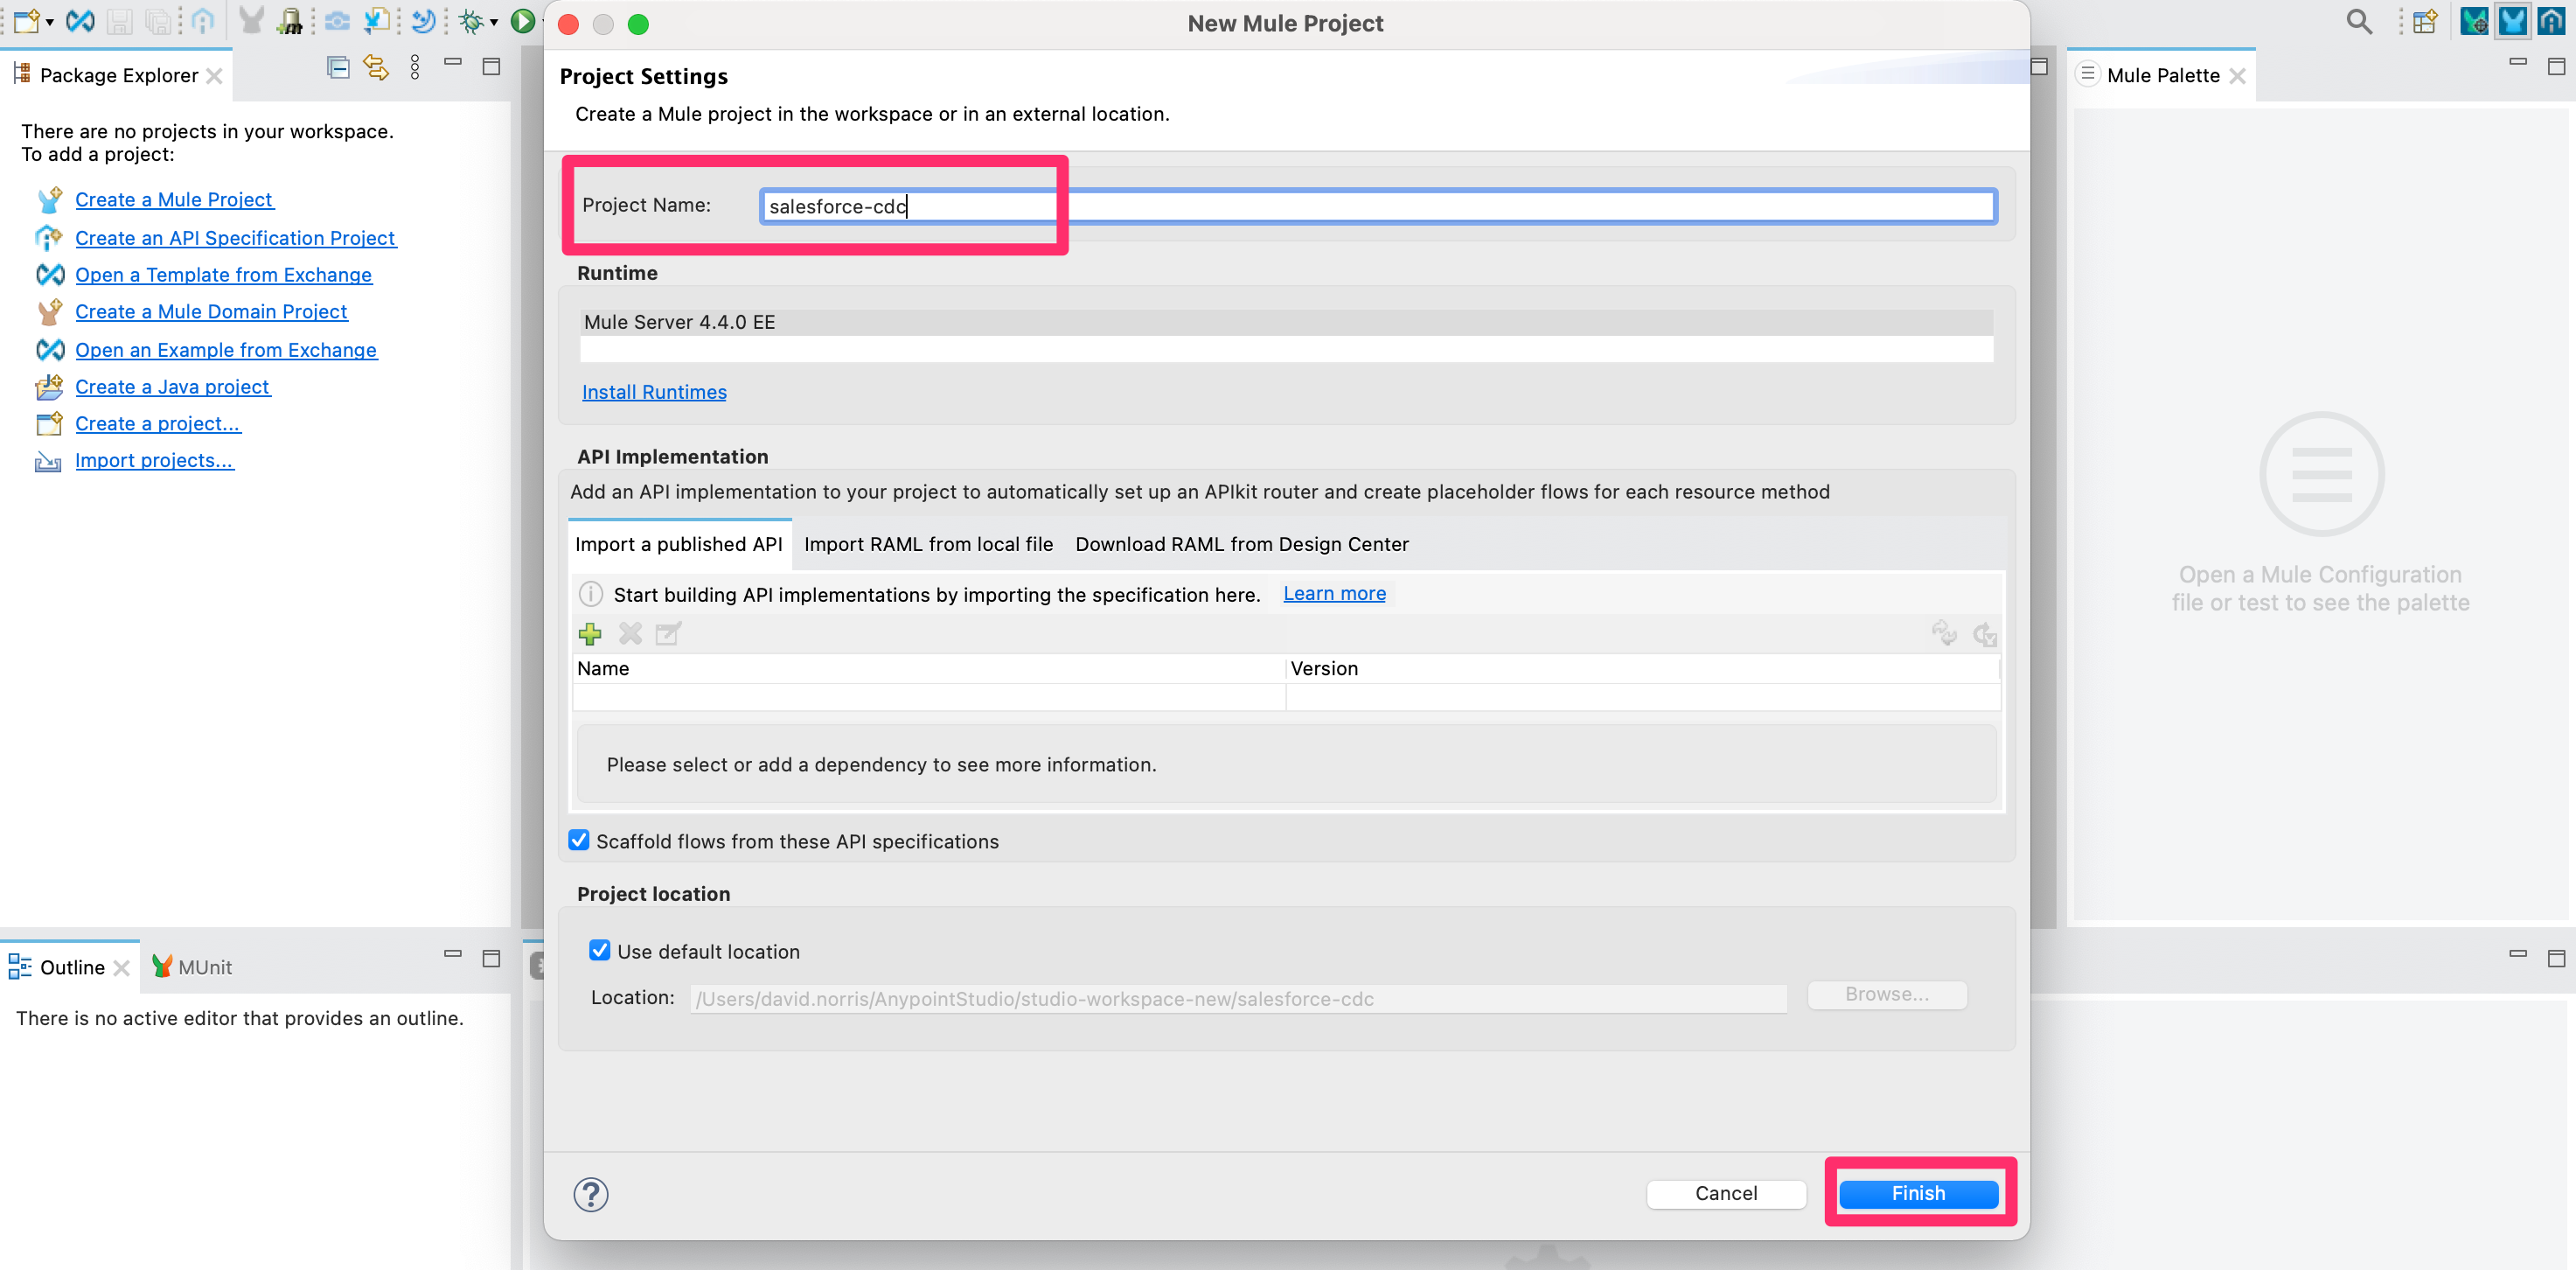Click Collapse All in Package Explorer
Viewport: 2576px width, 1270px height.
click(338, 67)
